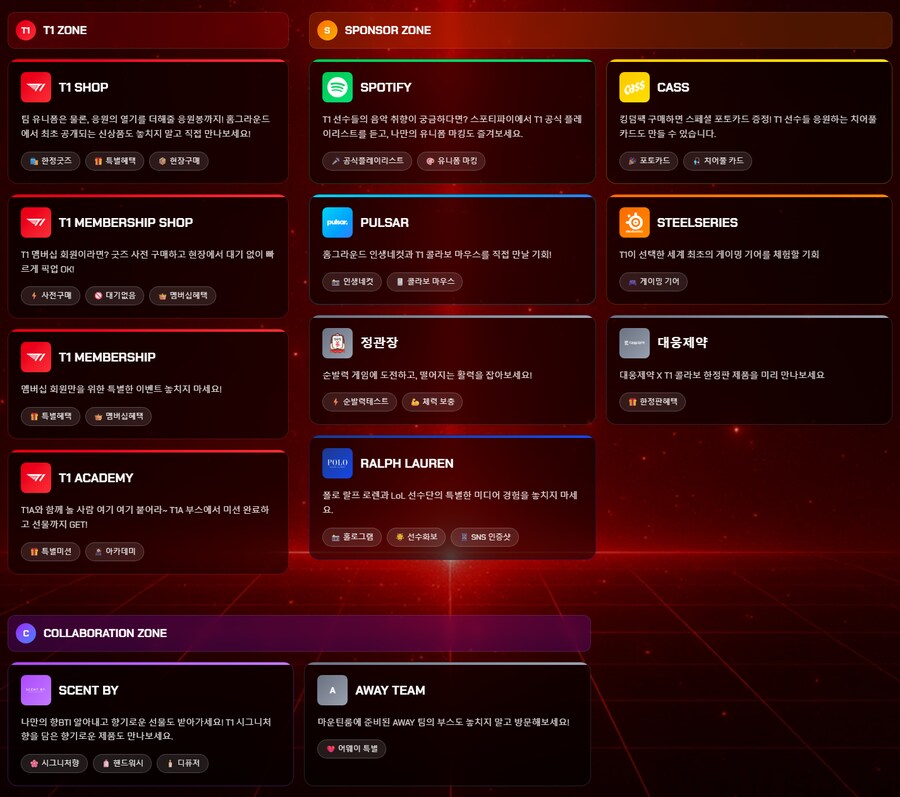Select the COLLABORATION ZONE section header
Screen dimensions: 900x797
tap(299, 633)
